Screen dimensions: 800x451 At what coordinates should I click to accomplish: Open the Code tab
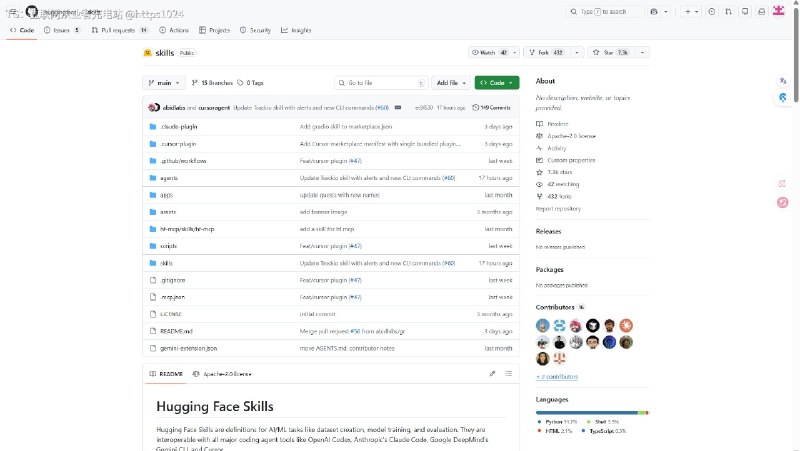click(x=22, y=30)
